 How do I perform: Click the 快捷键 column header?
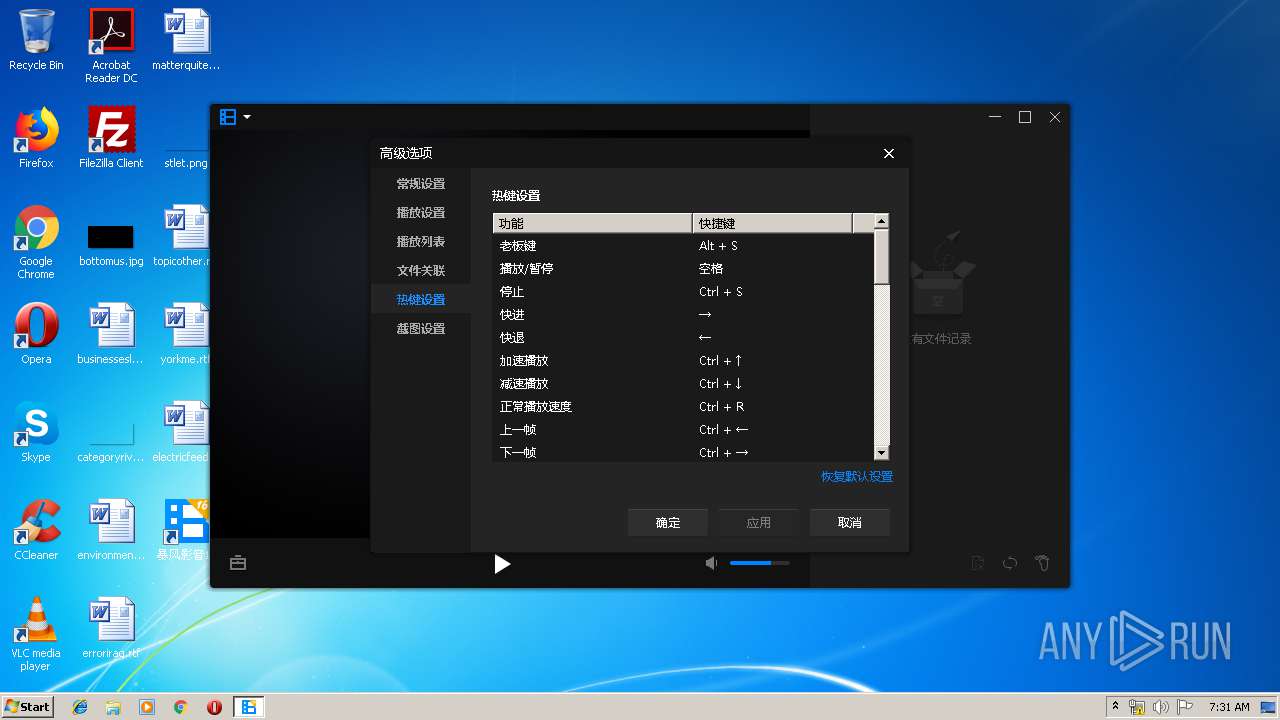pos(772,223)
